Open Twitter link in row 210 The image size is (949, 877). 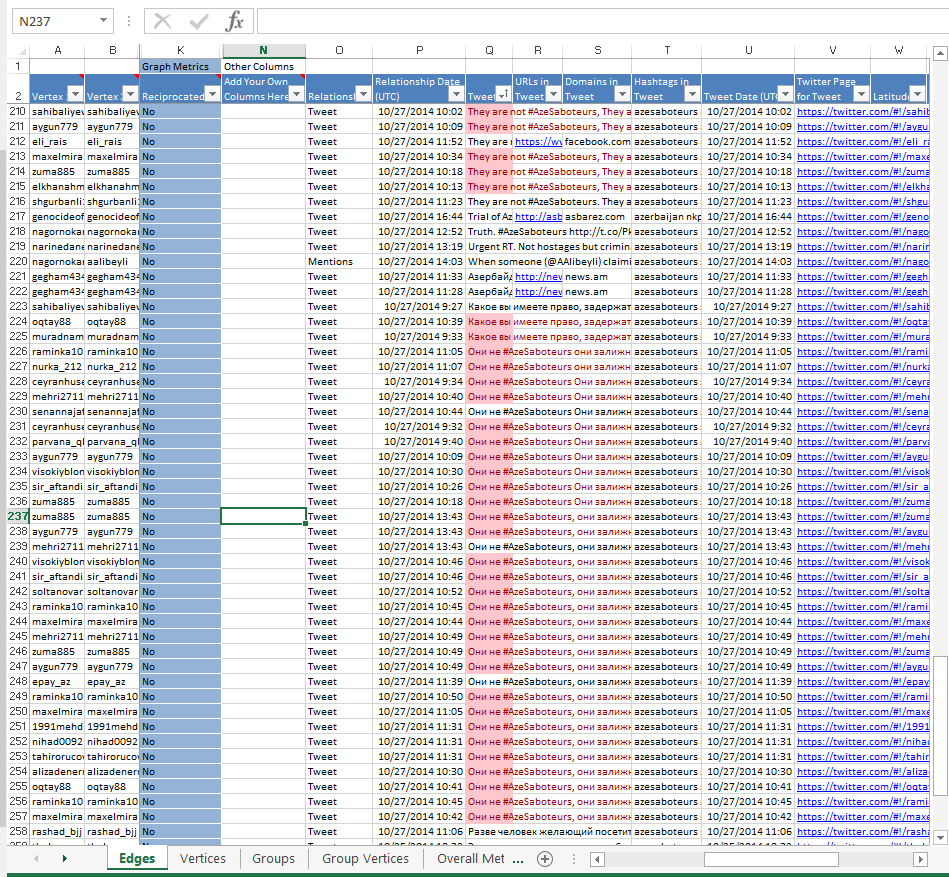point(862,111)
